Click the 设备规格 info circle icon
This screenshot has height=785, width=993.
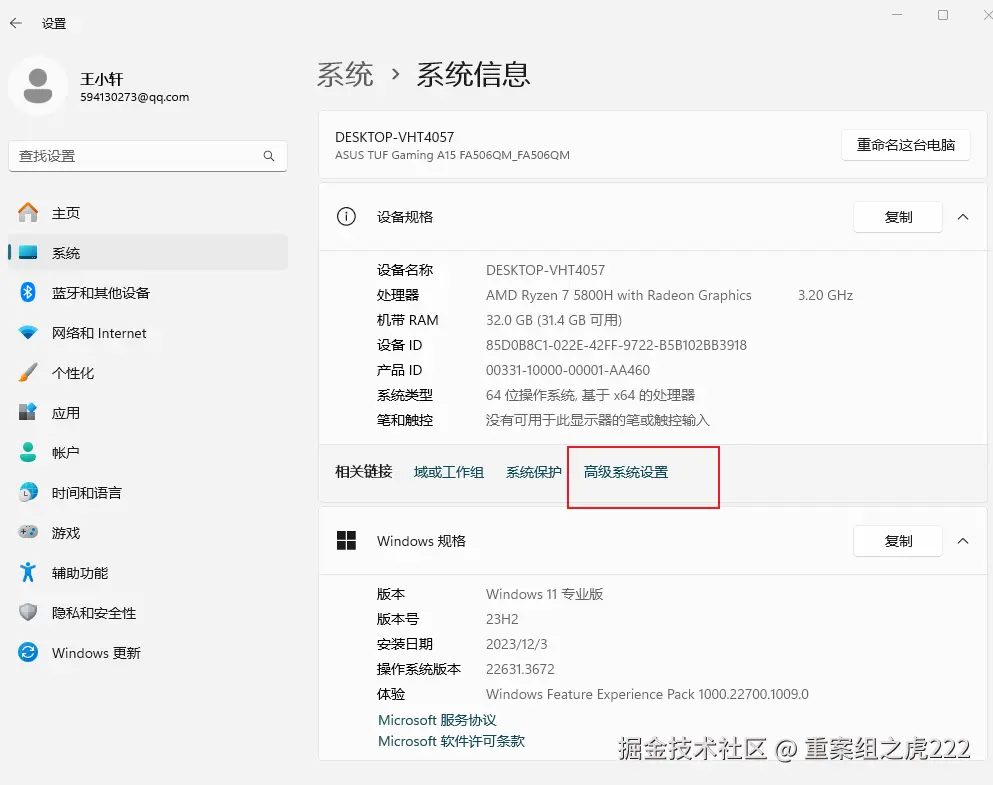(x=346, y=217)
